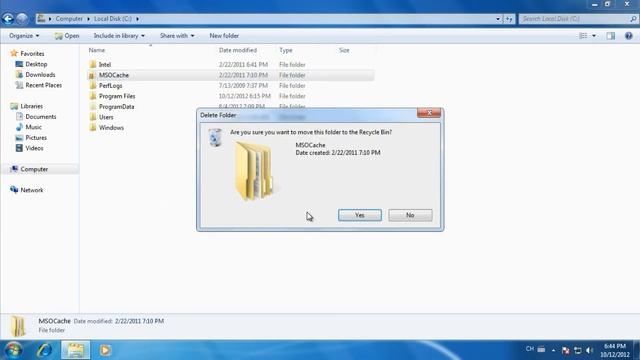Select the Users folder
Viewport: 640px width, 360px height.
click(x=106, y=118)
